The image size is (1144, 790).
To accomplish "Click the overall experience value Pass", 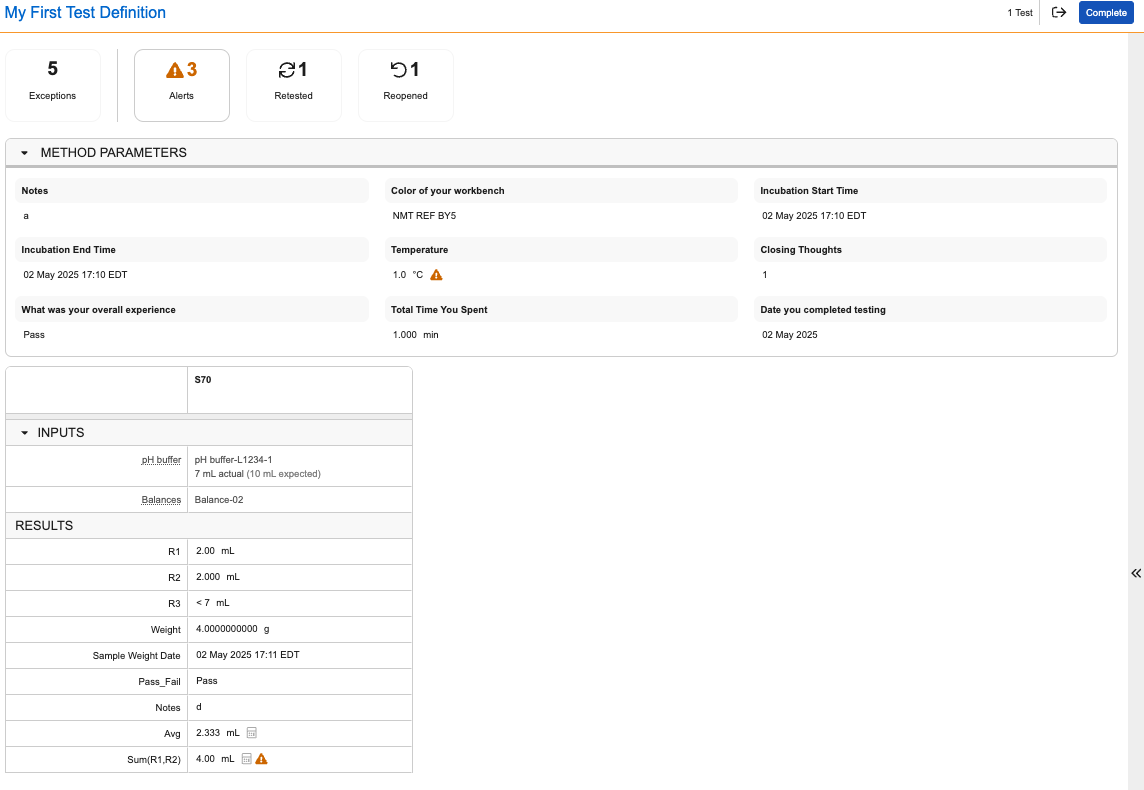I will [x=34, y=335].
